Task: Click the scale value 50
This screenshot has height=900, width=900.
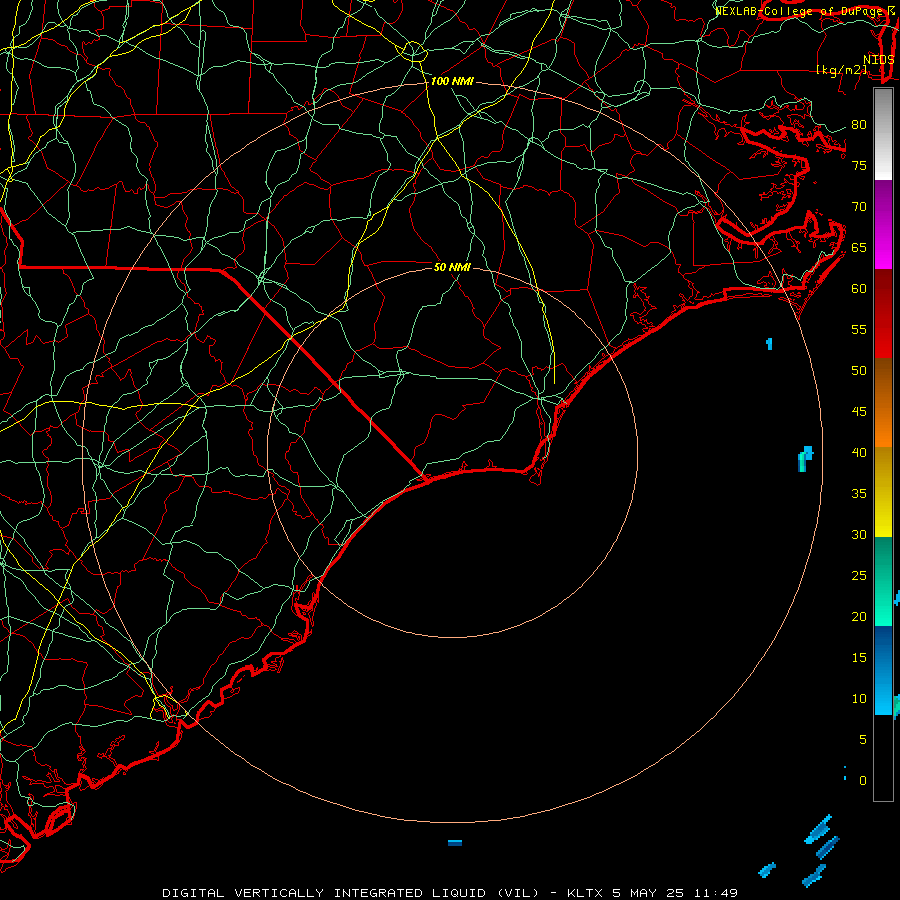Action: coord(859,371)
